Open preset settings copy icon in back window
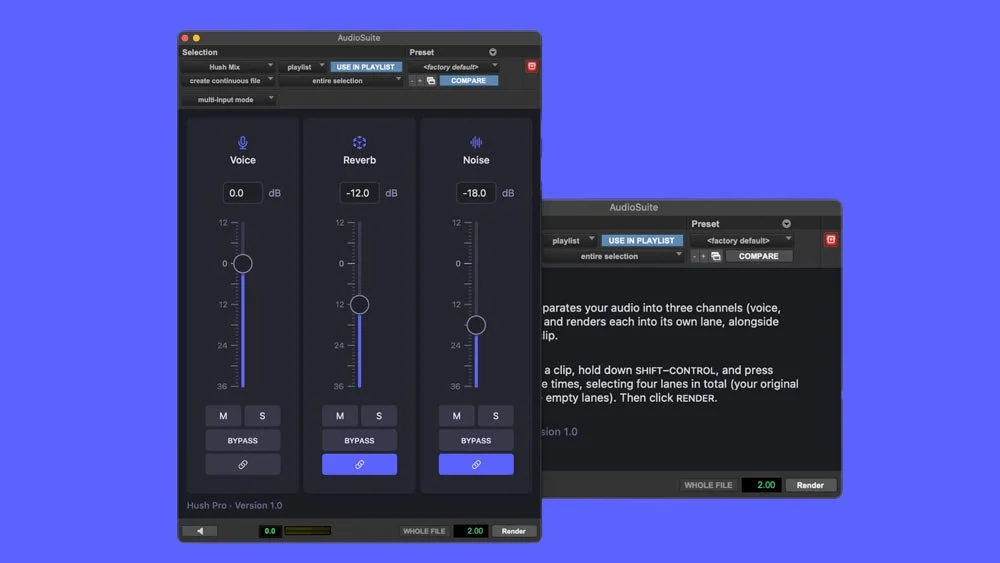Viewport: 1000px width, 563px height. pyautogui.click(x=716, y=256)
